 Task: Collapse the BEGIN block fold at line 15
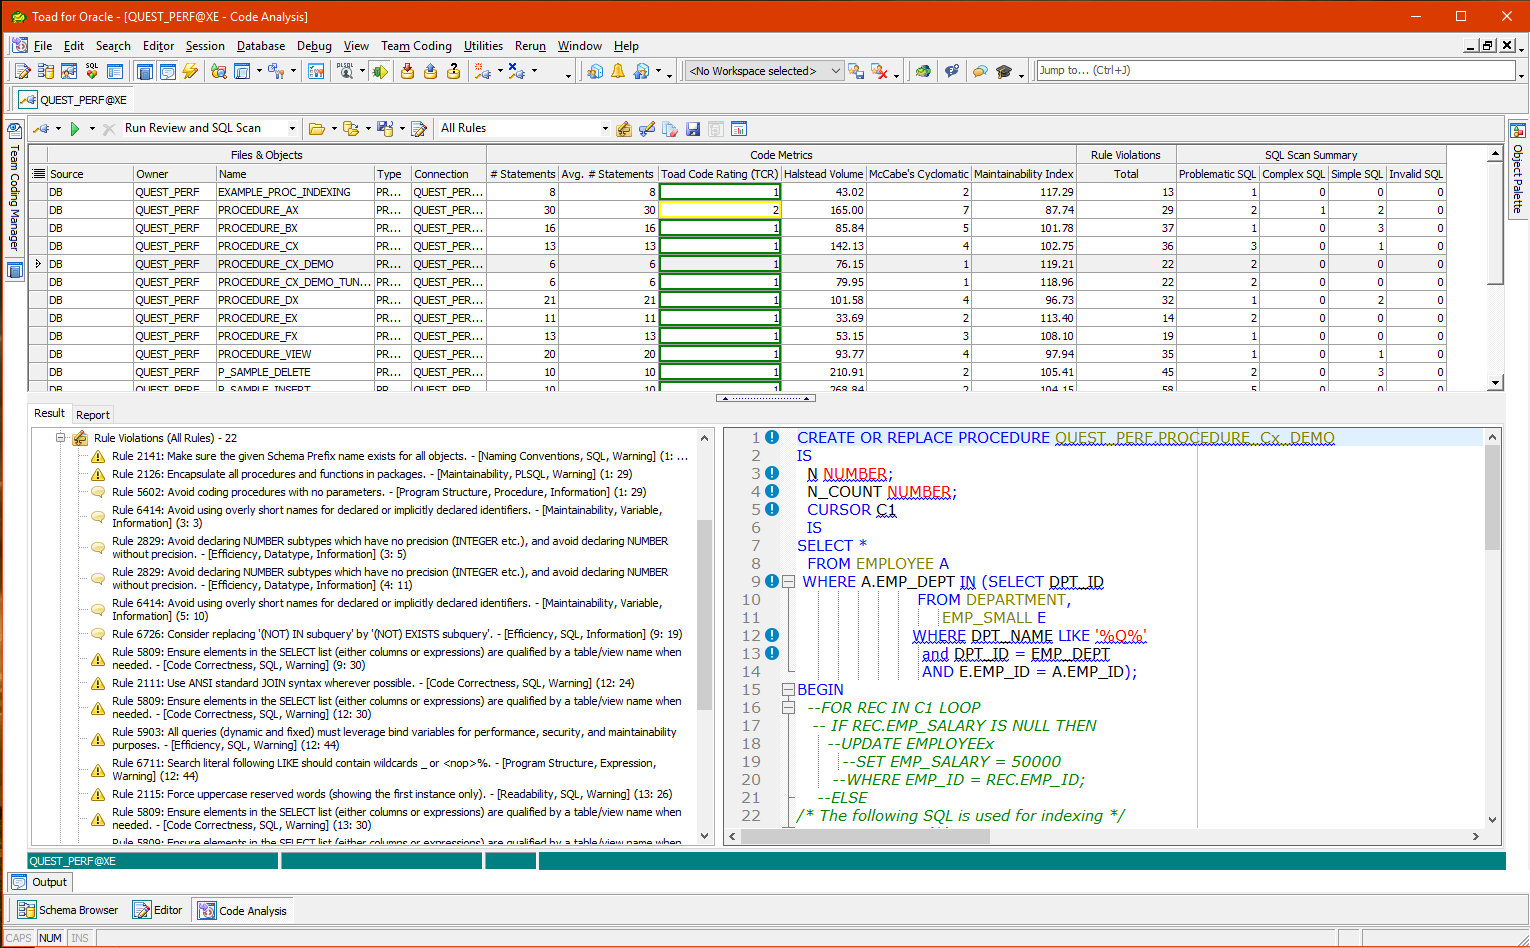(788, 689)
